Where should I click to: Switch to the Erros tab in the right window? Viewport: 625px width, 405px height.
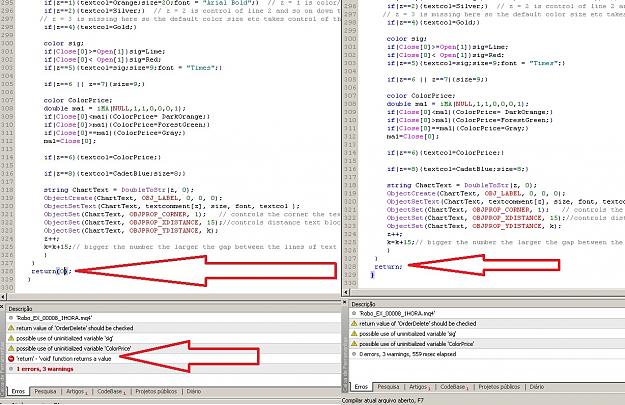tap(361, 387)
